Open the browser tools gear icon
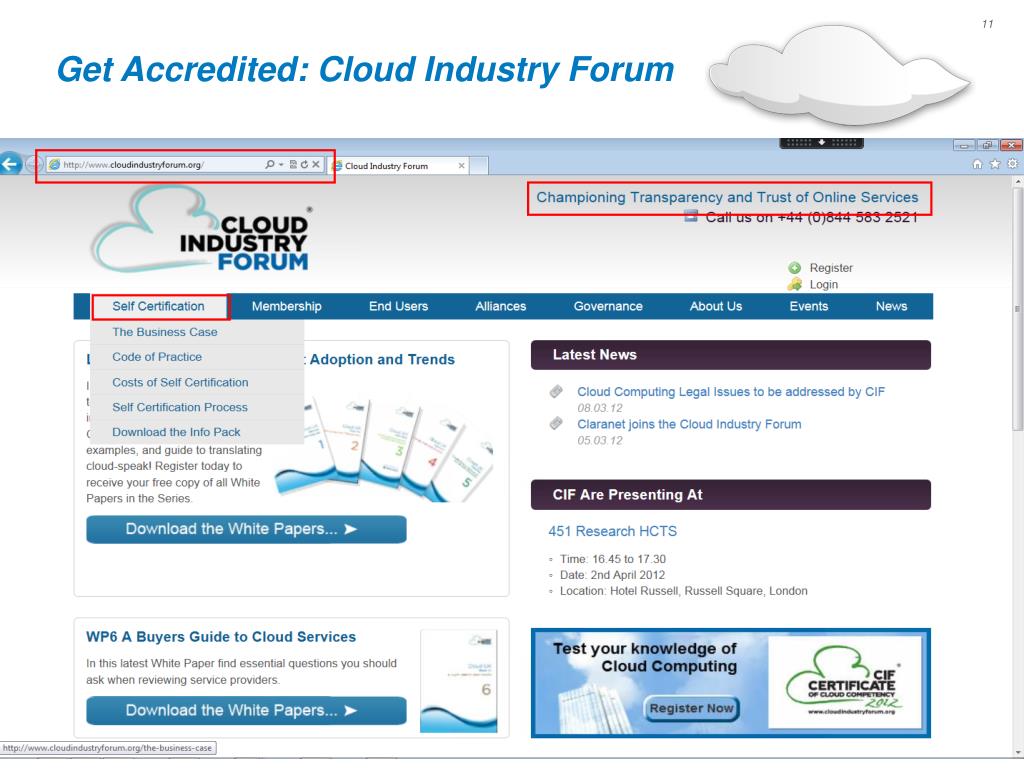Image resolution: width=1024 pixels, height=768 pixels. pos(1012,164)
